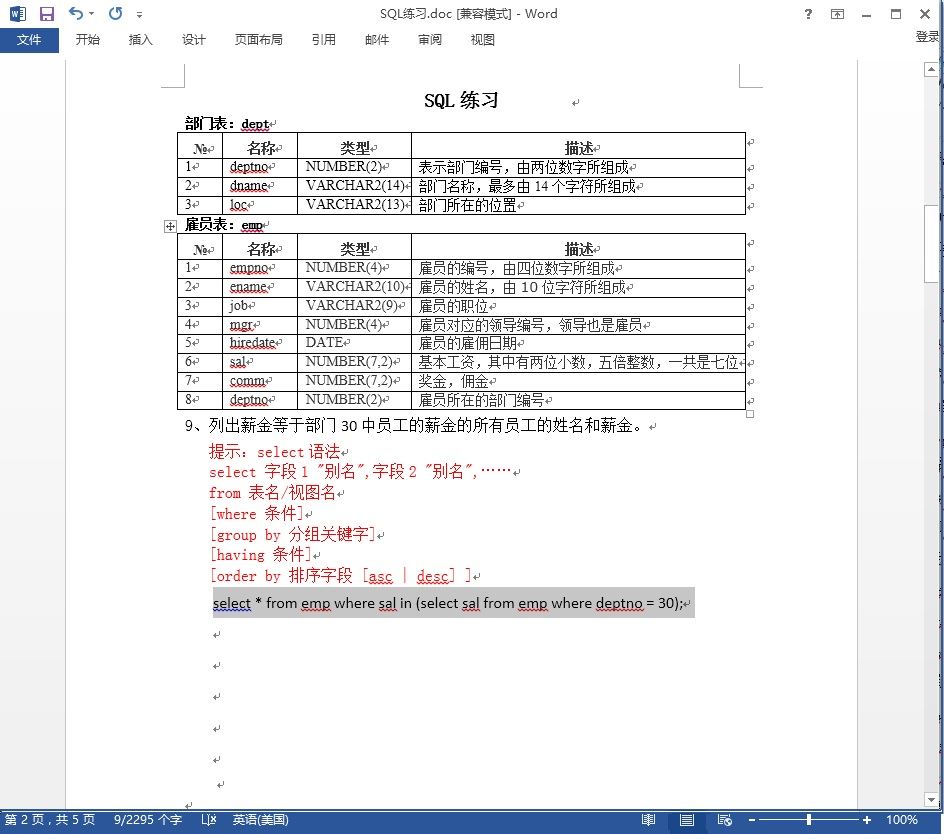Click the from 表名/视图名 line
The image size is (944, 834).
272,493
